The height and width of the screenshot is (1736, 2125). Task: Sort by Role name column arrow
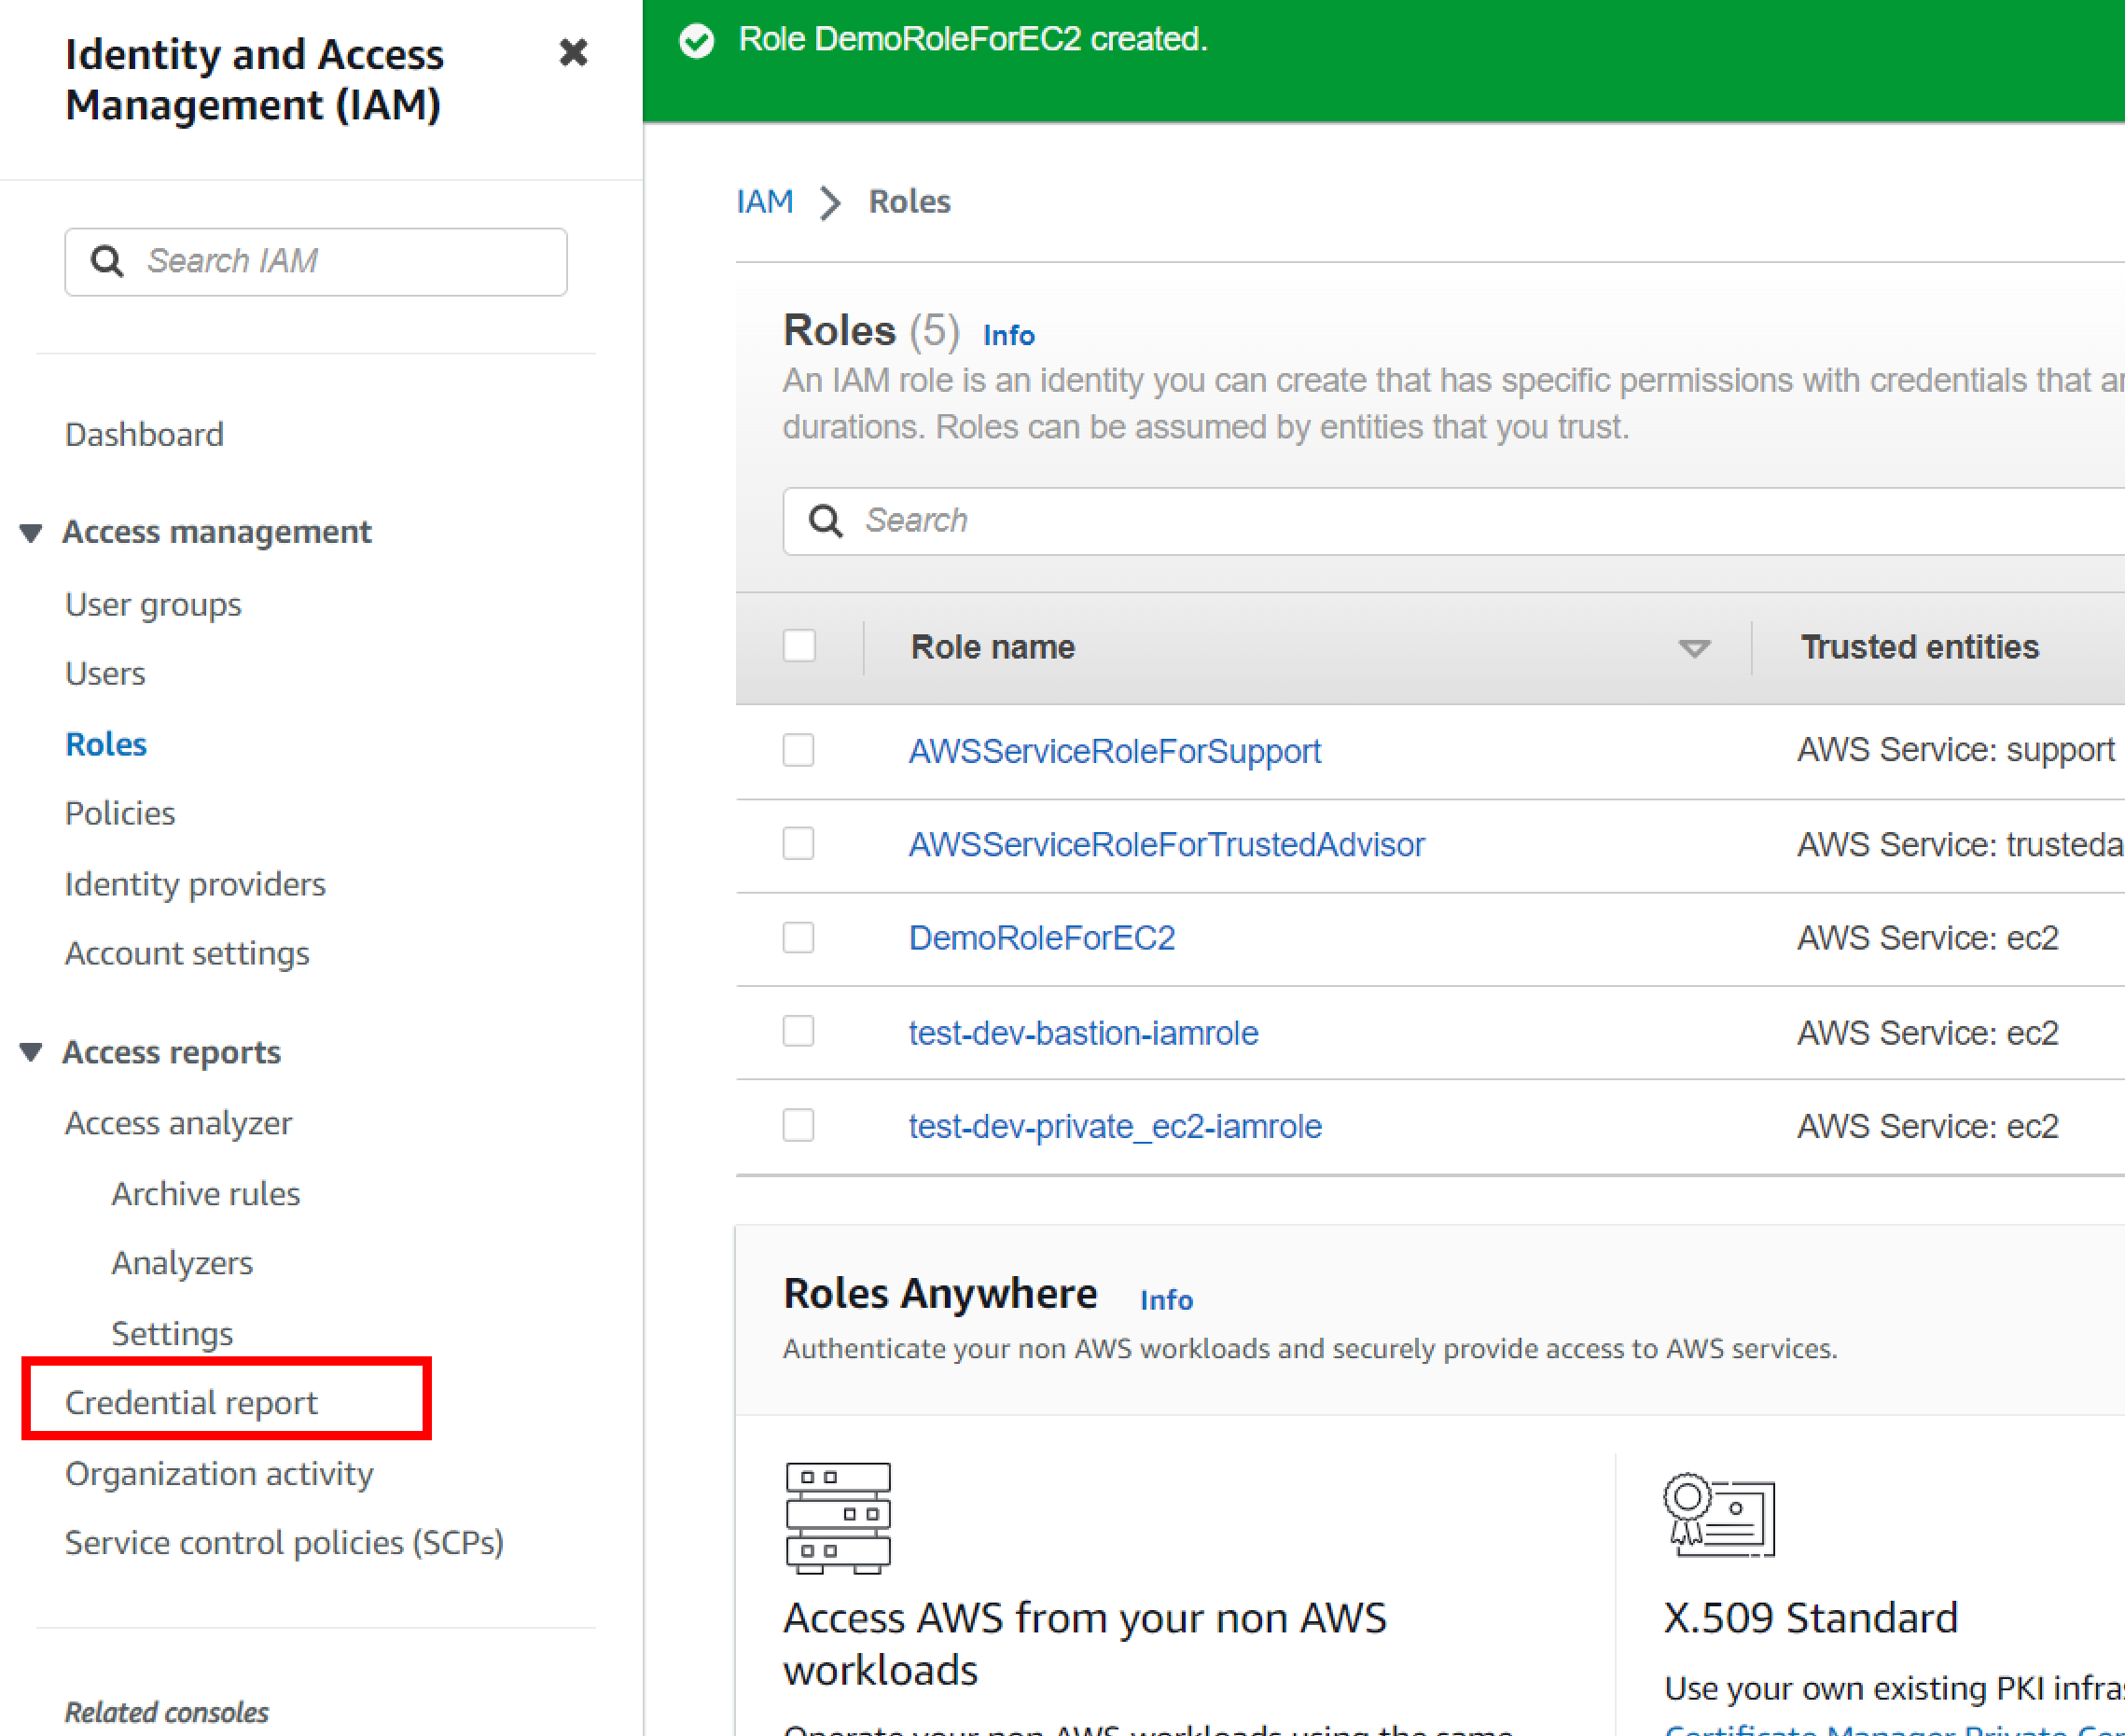pyautogui.click(x=1693, y=648)
